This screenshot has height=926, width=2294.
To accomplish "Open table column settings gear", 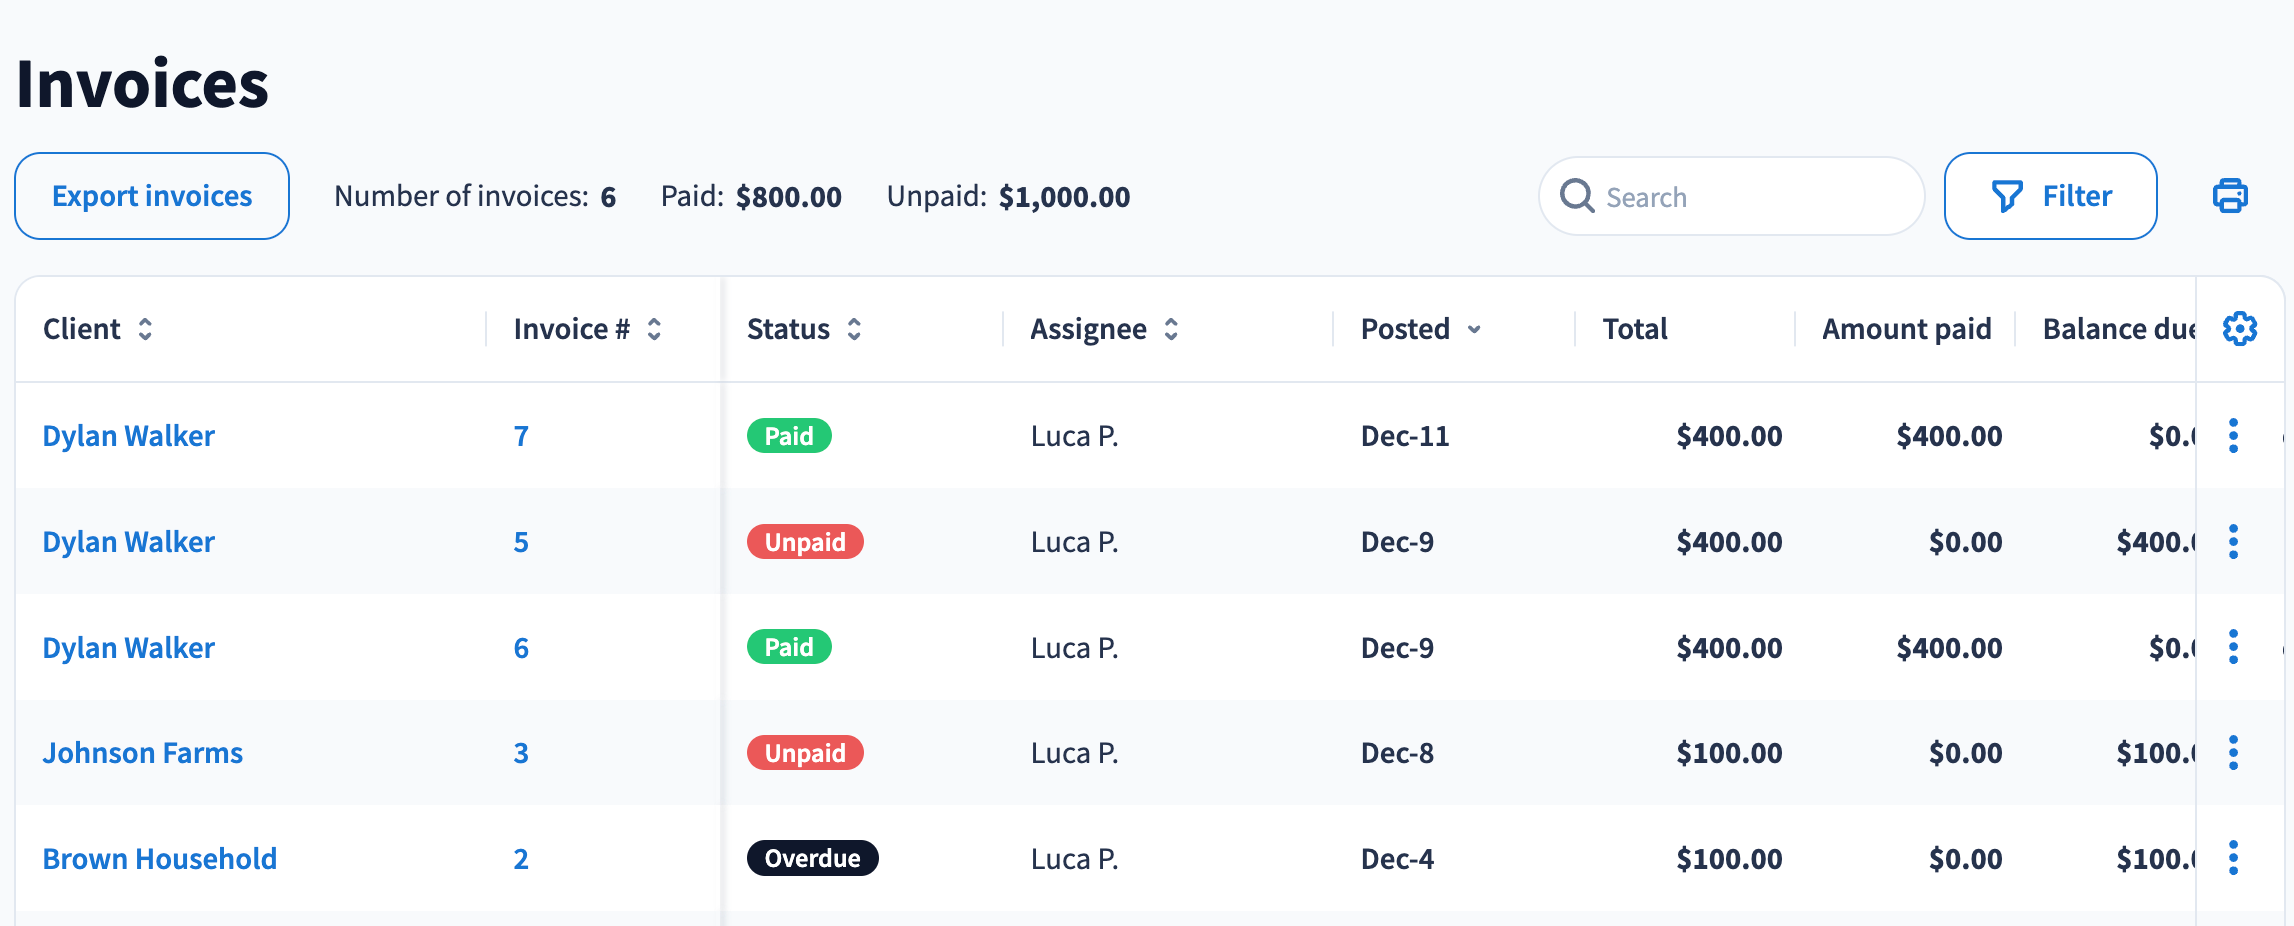I will click(x=2239, y=329).
